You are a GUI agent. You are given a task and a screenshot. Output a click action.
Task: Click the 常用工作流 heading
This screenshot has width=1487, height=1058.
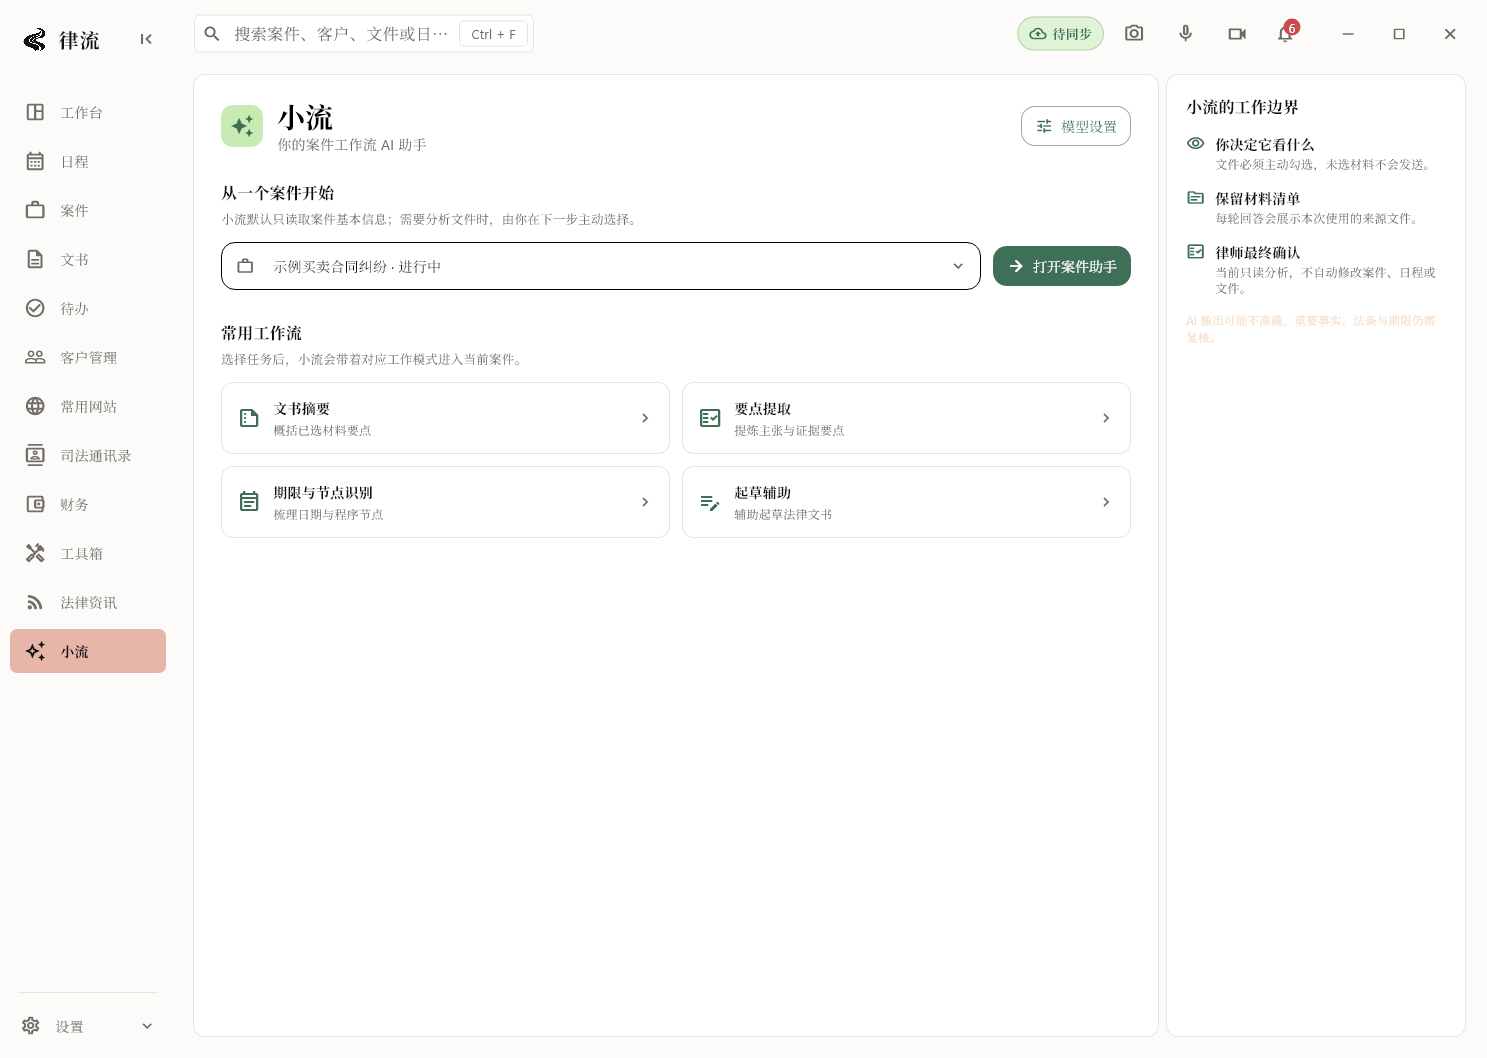[x=261, y=333]
